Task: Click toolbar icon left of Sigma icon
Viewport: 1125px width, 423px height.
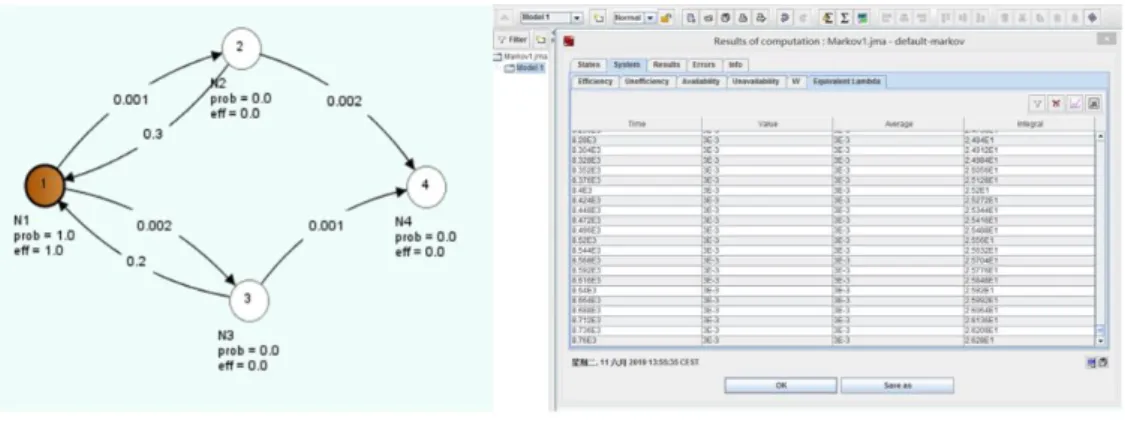Action: (x=827, y=18)
